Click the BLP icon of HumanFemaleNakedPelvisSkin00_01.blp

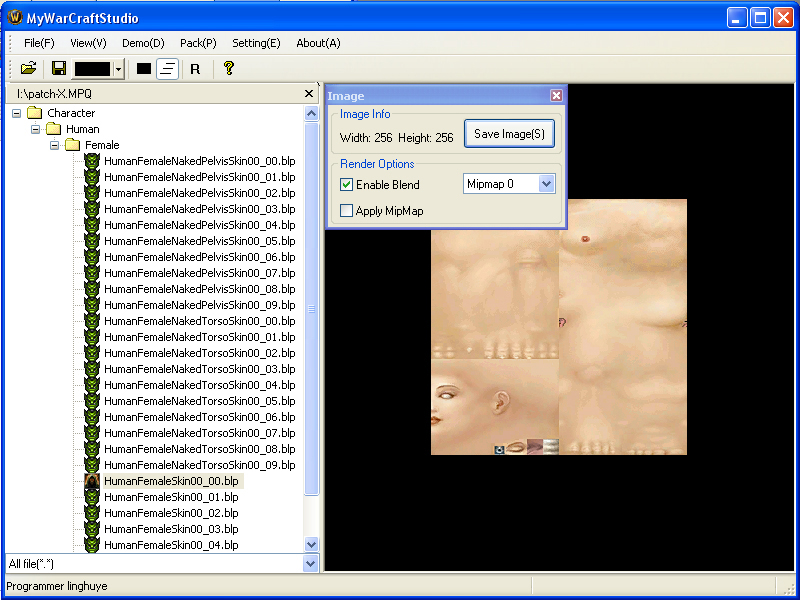[x=92, y=177]
